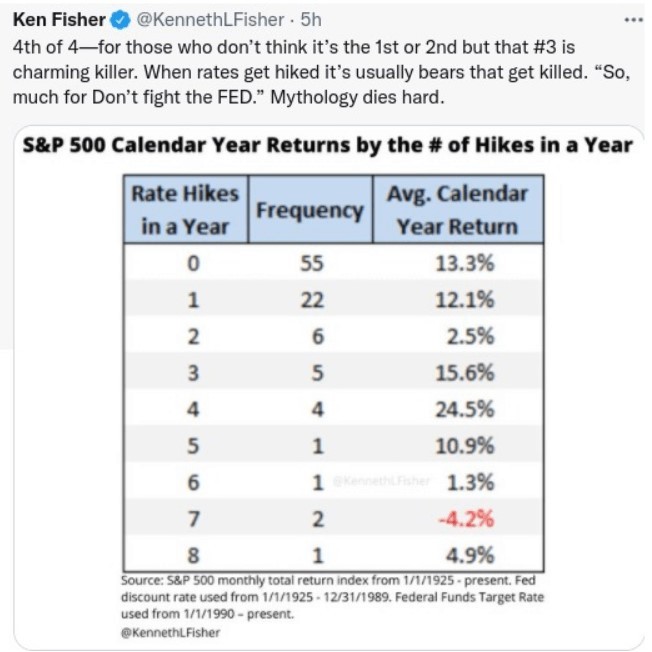Click the blue verified badge icon
This screenshot has width=652, height=652.
point(116,19)
